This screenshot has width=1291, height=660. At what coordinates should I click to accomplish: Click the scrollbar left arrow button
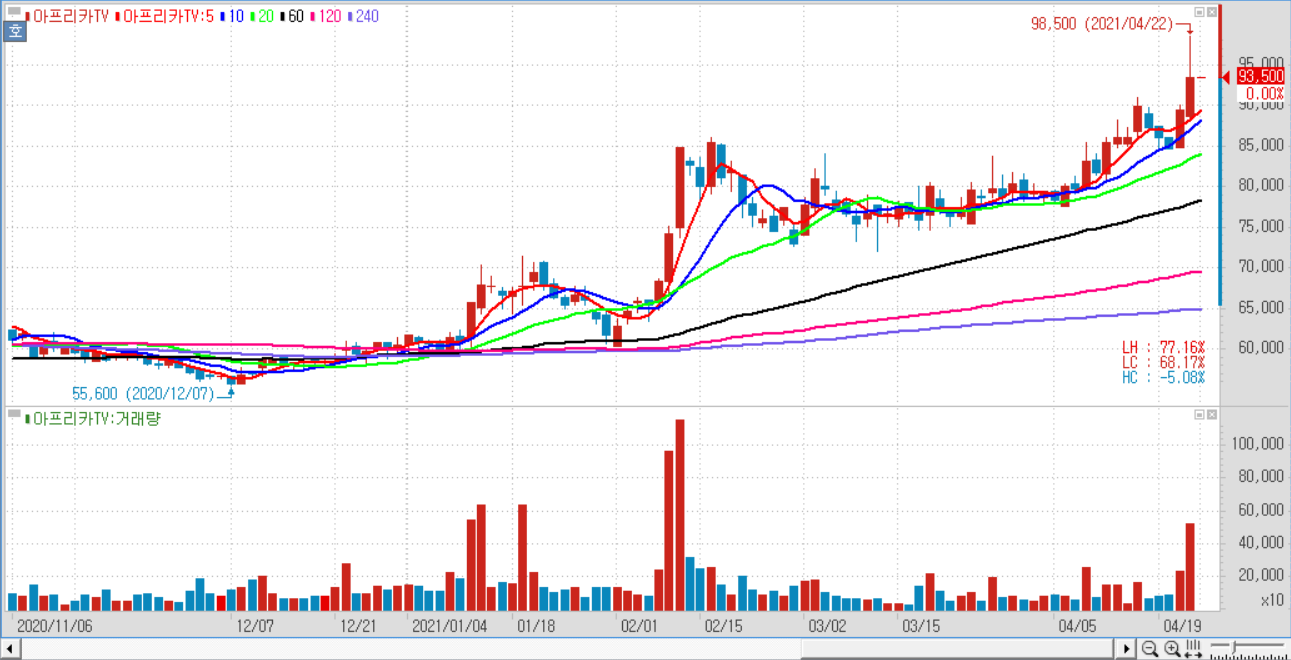9,650
